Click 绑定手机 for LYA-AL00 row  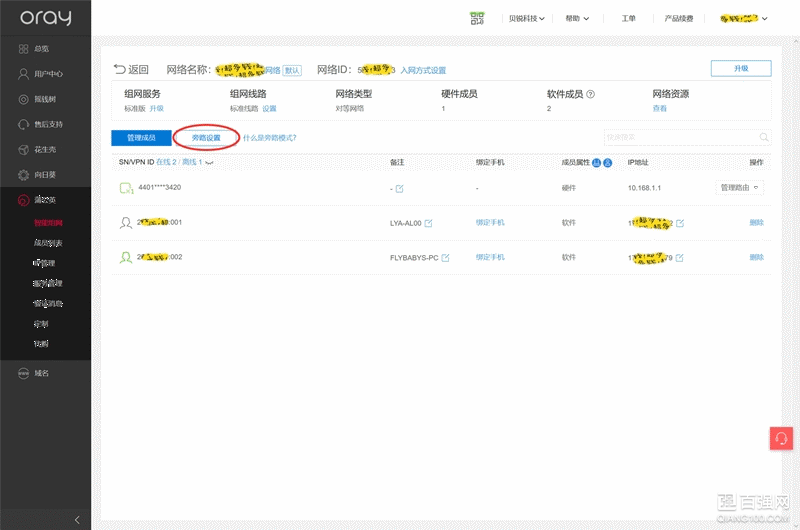[x=490, y=222]
